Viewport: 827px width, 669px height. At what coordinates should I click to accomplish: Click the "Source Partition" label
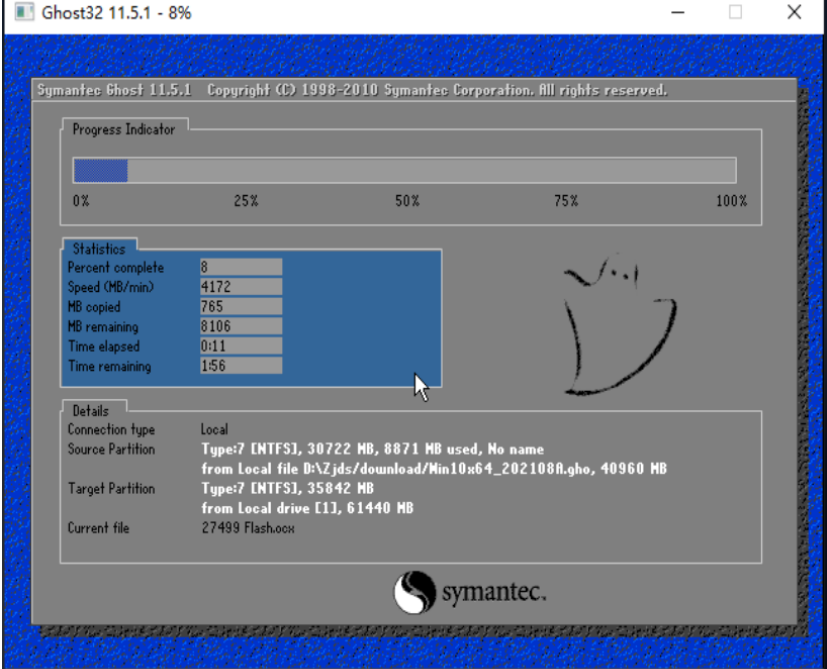click(x=111, y=450)
